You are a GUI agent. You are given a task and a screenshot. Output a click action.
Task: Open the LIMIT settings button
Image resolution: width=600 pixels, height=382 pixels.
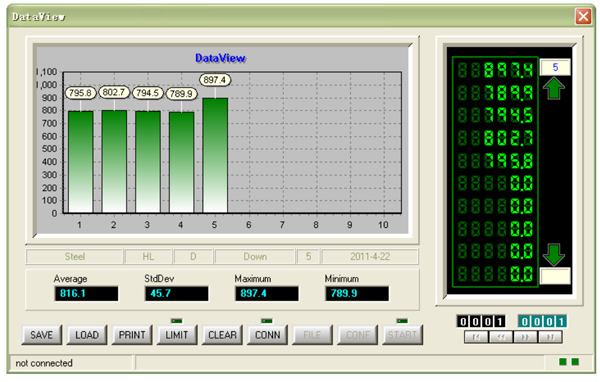tap(177, 335)
